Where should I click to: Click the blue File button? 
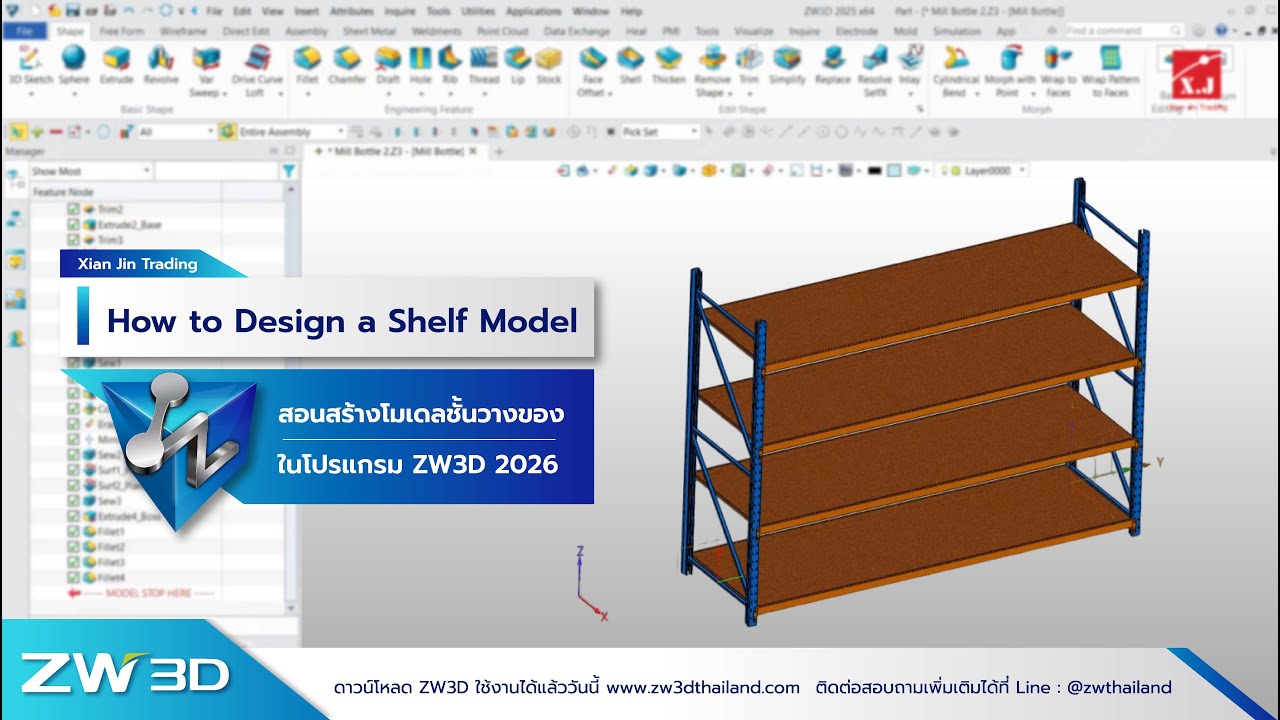(24, 31)
